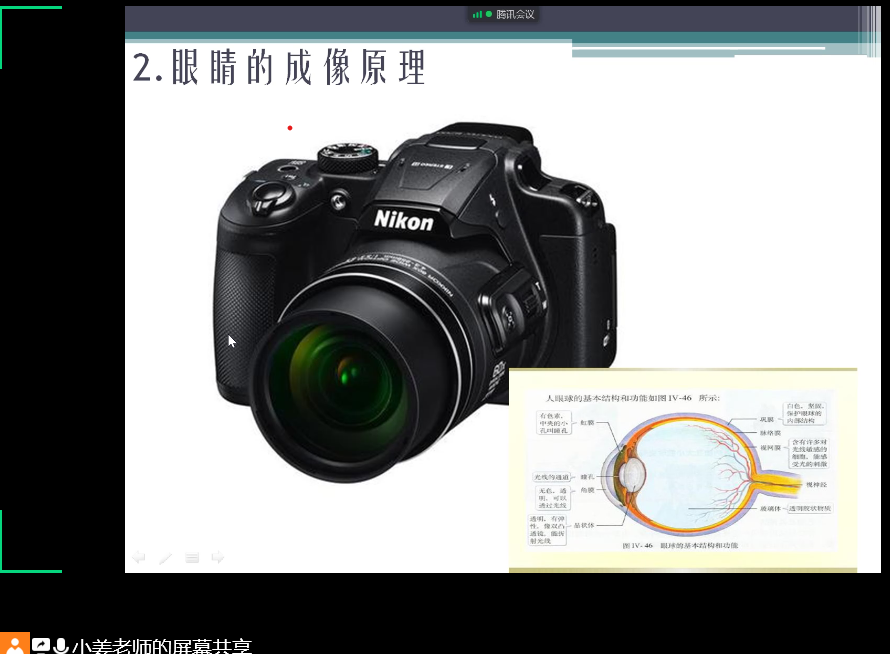Click the orange user avatar icon
Image resolution: width=890 pixels, height=654 pixels.
click(15, 644)
